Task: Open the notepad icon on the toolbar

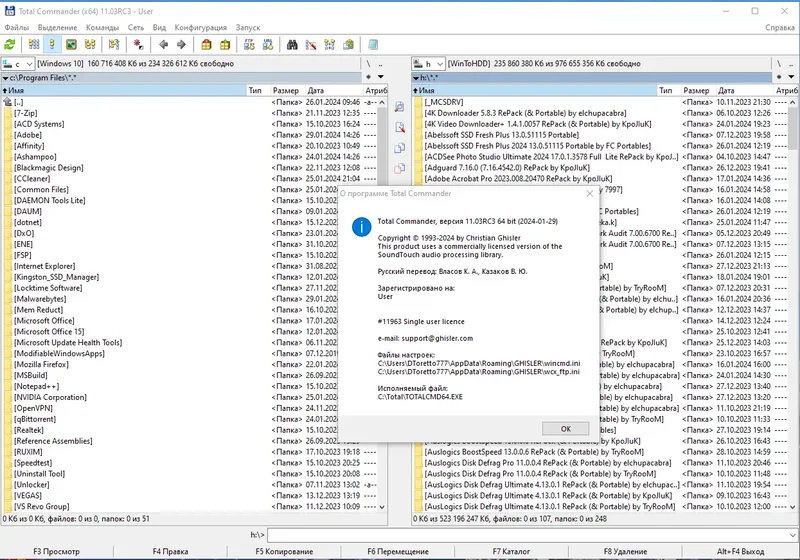Action: [373, 45]
